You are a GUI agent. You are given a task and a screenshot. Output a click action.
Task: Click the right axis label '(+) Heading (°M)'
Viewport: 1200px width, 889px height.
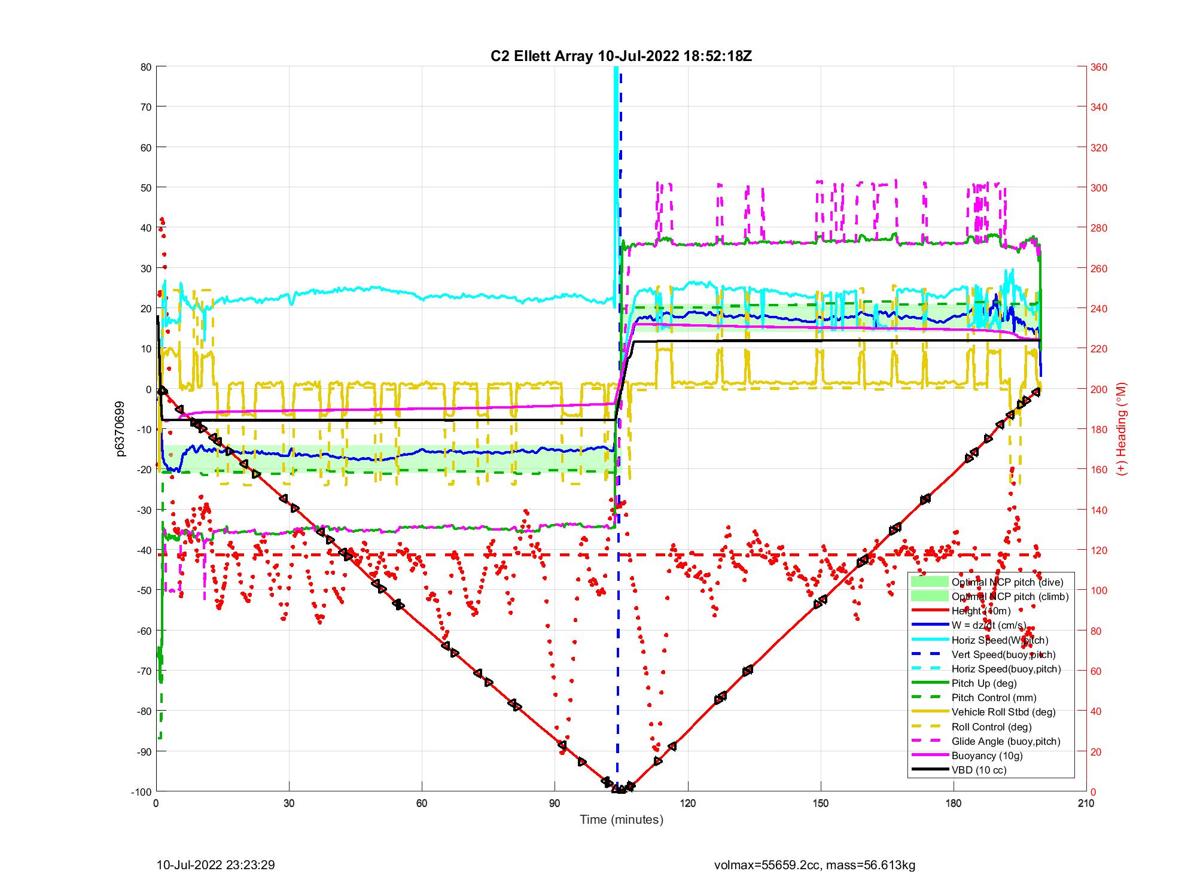click(x=1122, y=429)
